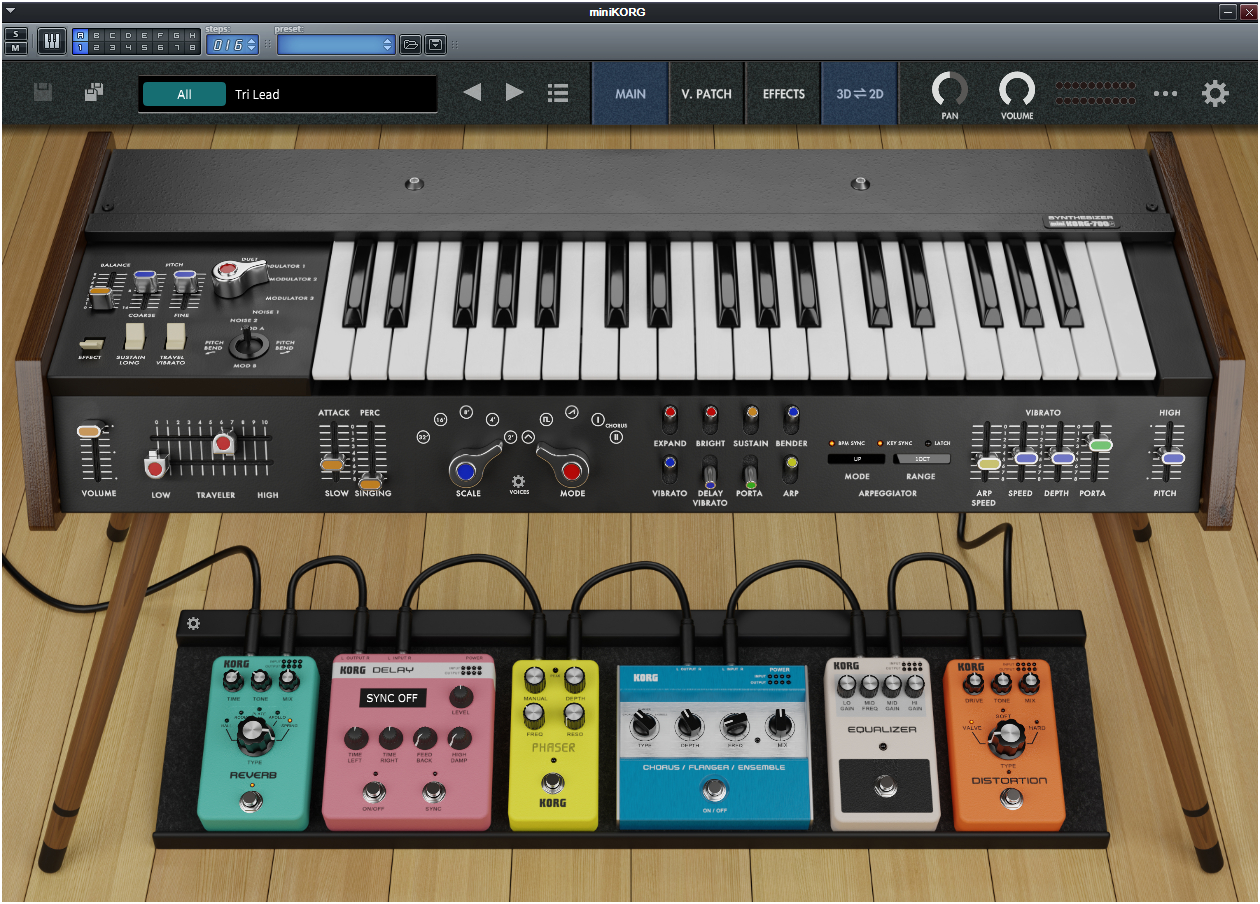Image resolution: width=1260 pixels, height=904 pixels.
Task: Click the steps value stepper arrows
Action: [x=251, y=44]
